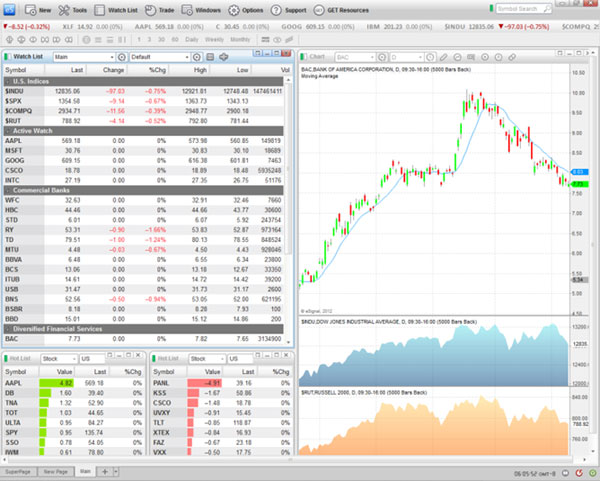The width and height of the screenshot is (600, 481).
Task: Set chart interval to 30 minutes
Action: 161,39
